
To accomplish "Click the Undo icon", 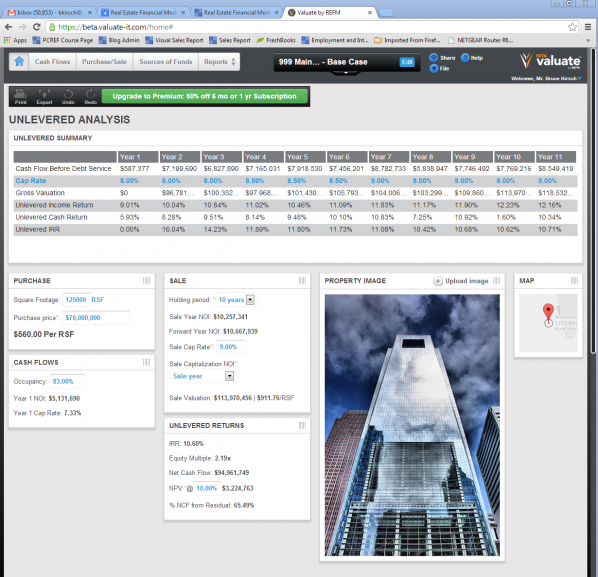I will (68, 93).
